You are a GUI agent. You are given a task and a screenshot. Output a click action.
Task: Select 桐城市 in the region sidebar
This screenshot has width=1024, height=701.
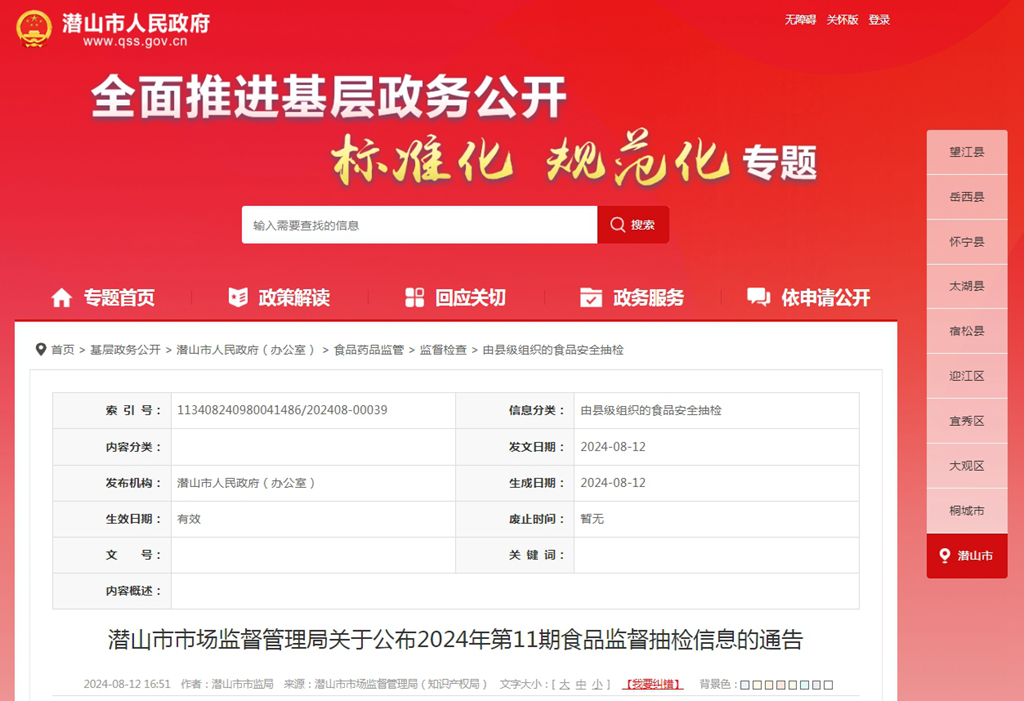967,511
